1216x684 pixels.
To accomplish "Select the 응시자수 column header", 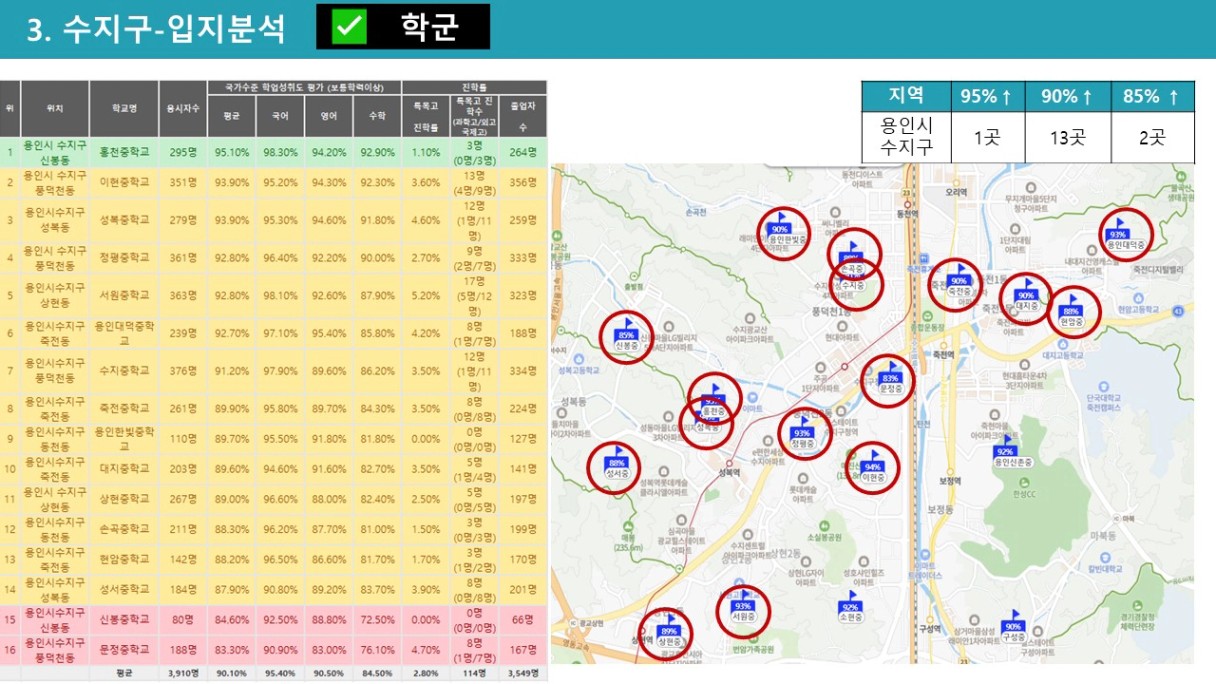I will point(183,109).
